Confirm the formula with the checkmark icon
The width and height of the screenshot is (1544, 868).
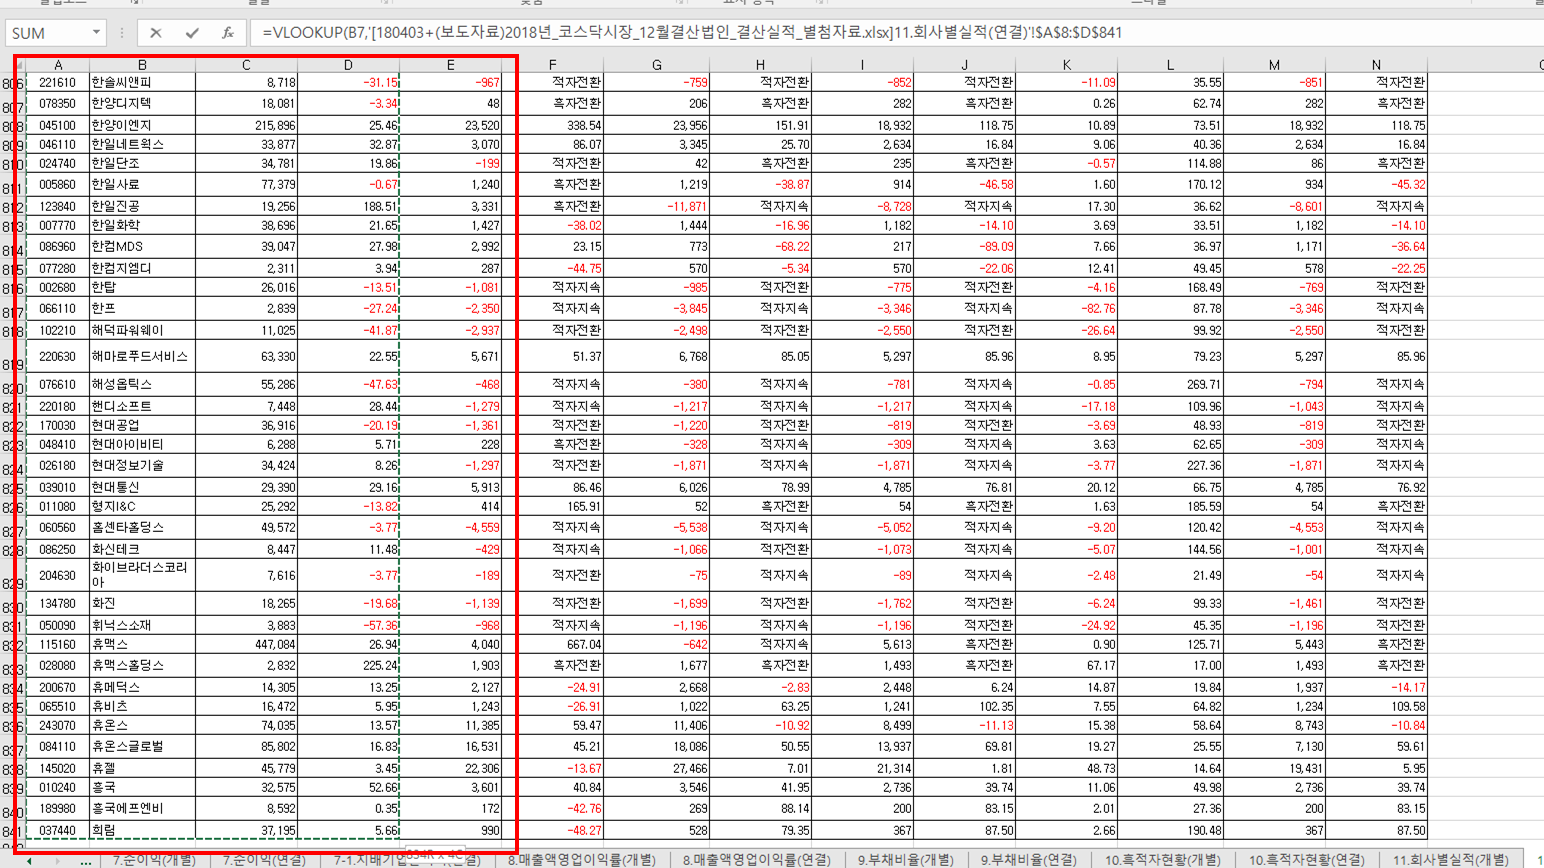click(191, 33)
